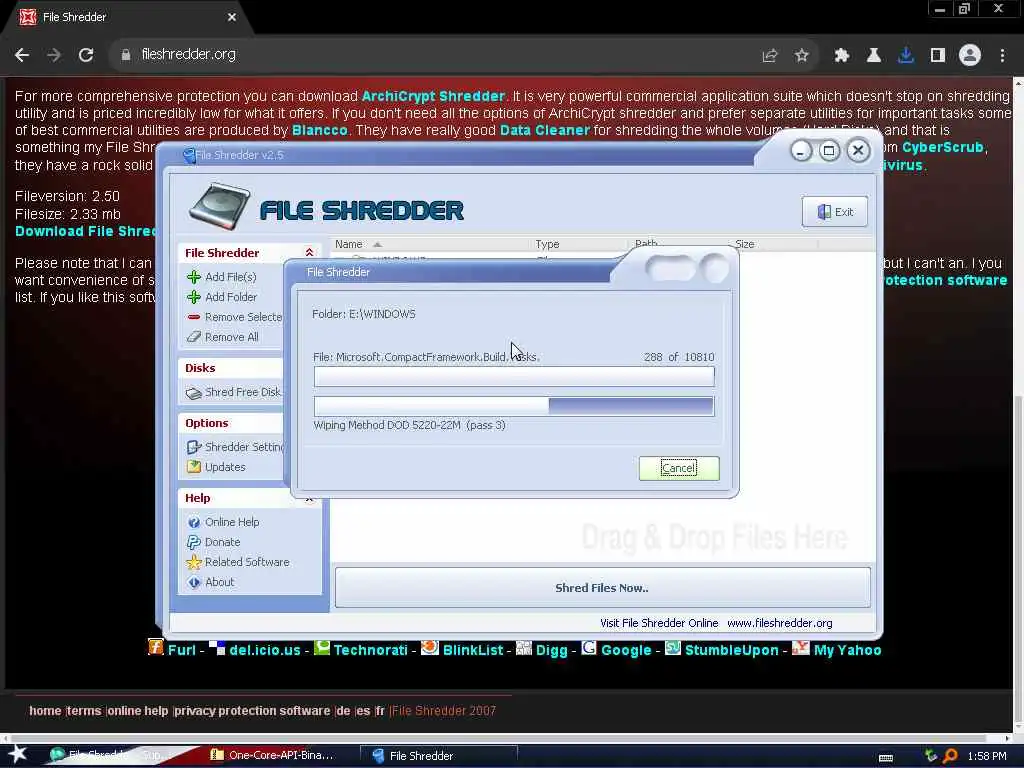Viewport: 1024px width, 768px height.
Task: Click the Updates icon in Options
Action: 194,467
